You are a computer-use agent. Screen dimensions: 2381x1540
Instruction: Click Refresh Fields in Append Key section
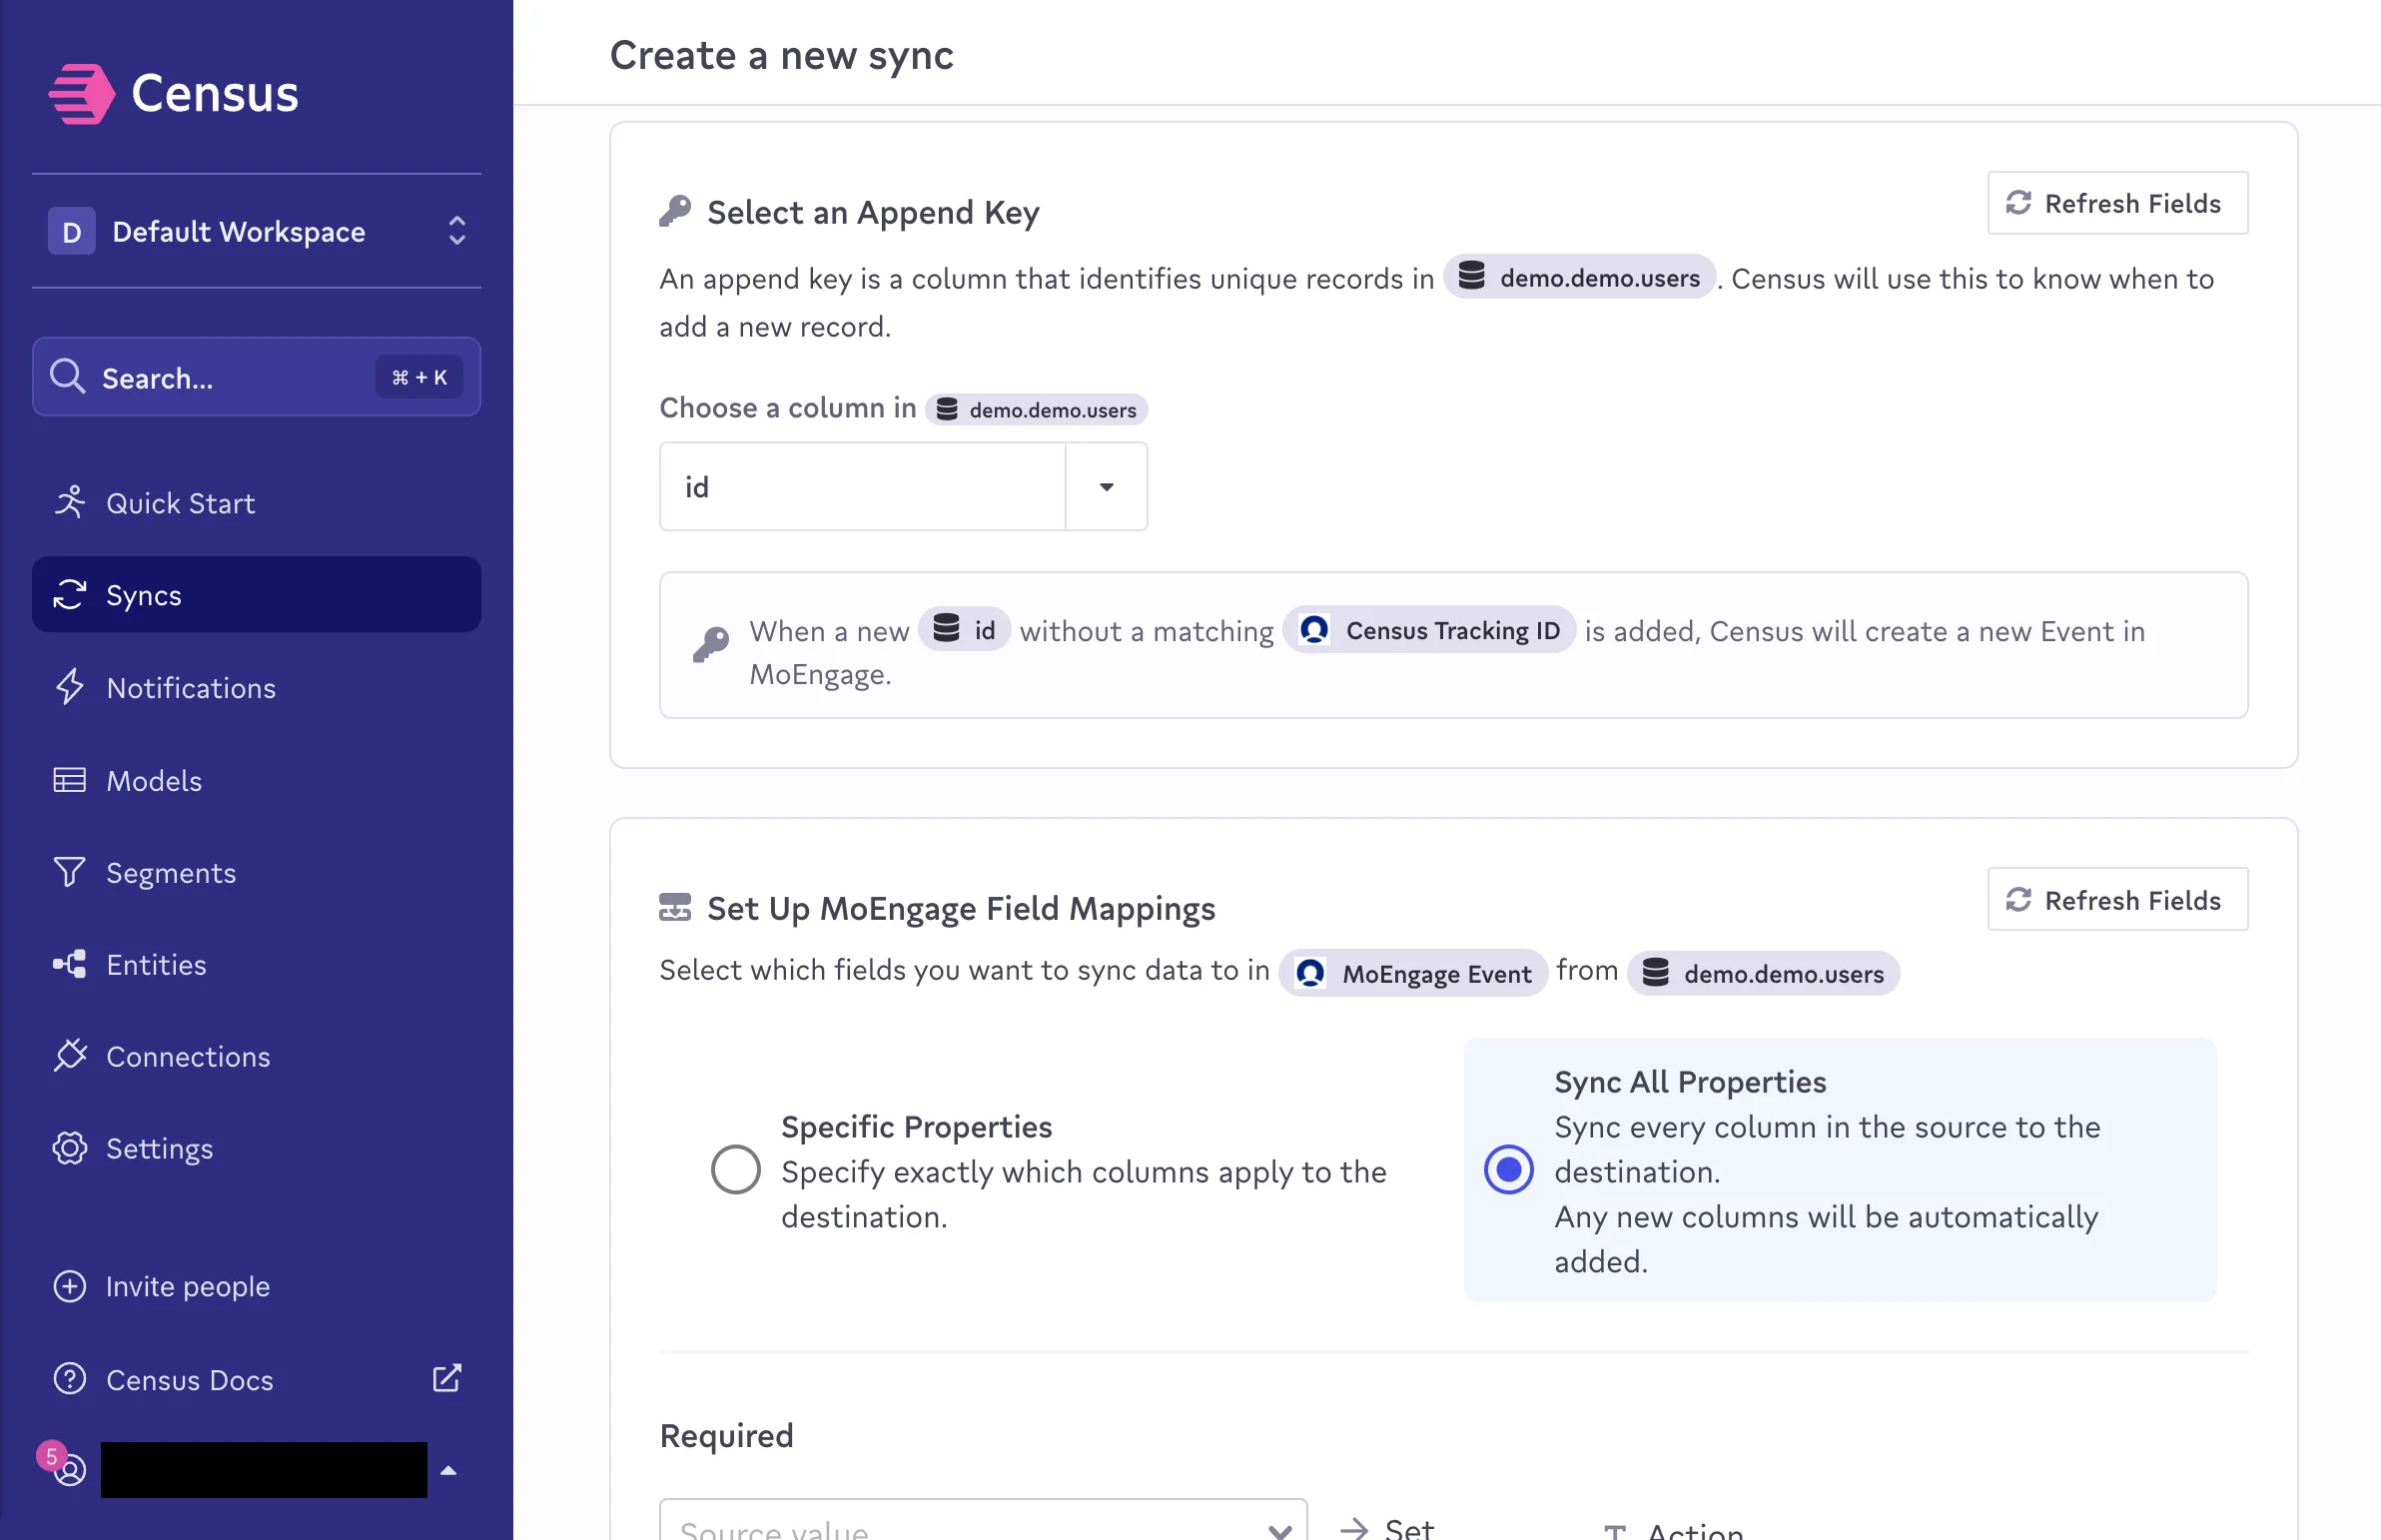click(x=2117, y=203)
